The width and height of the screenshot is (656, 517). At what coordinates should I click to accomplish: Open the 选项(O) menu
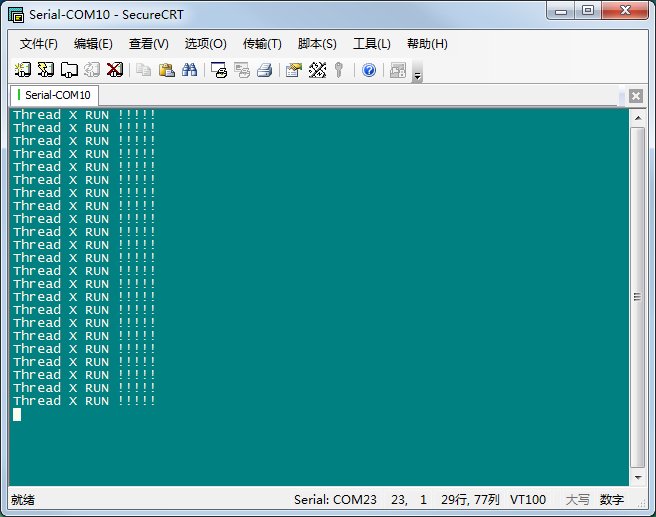[205, 44]
